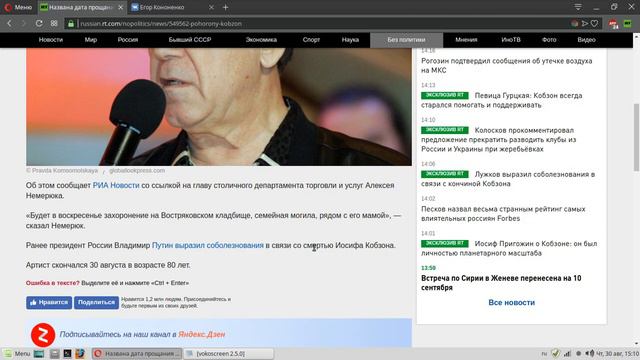This screenshot has height=360, width=640.
Task: Open the Путин выразил соболезнования link
Action: click(208, 245)
